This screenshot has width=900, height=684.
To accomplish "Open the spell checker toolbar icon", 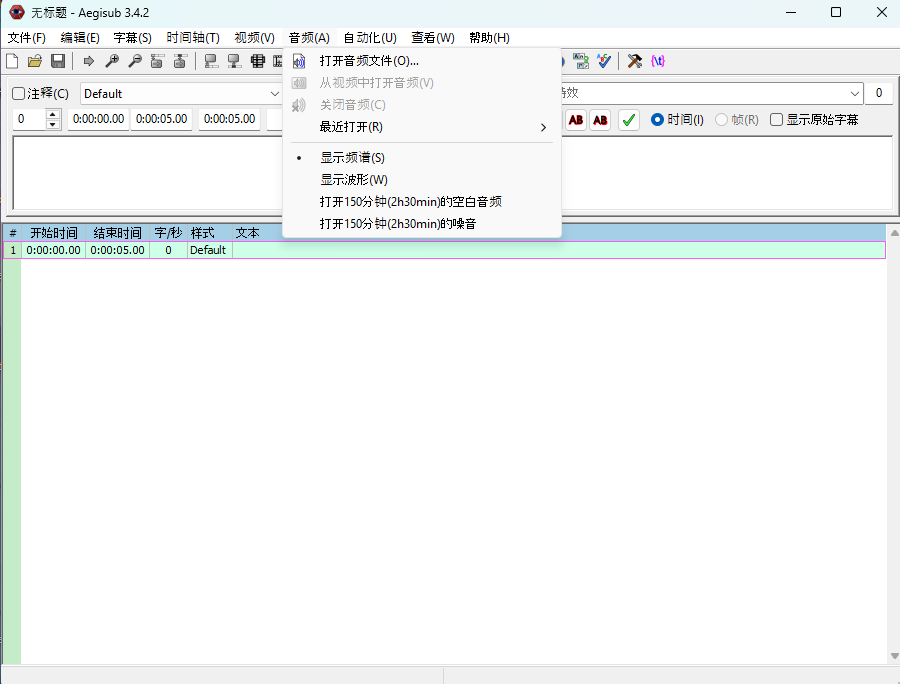I will point(604,61).
